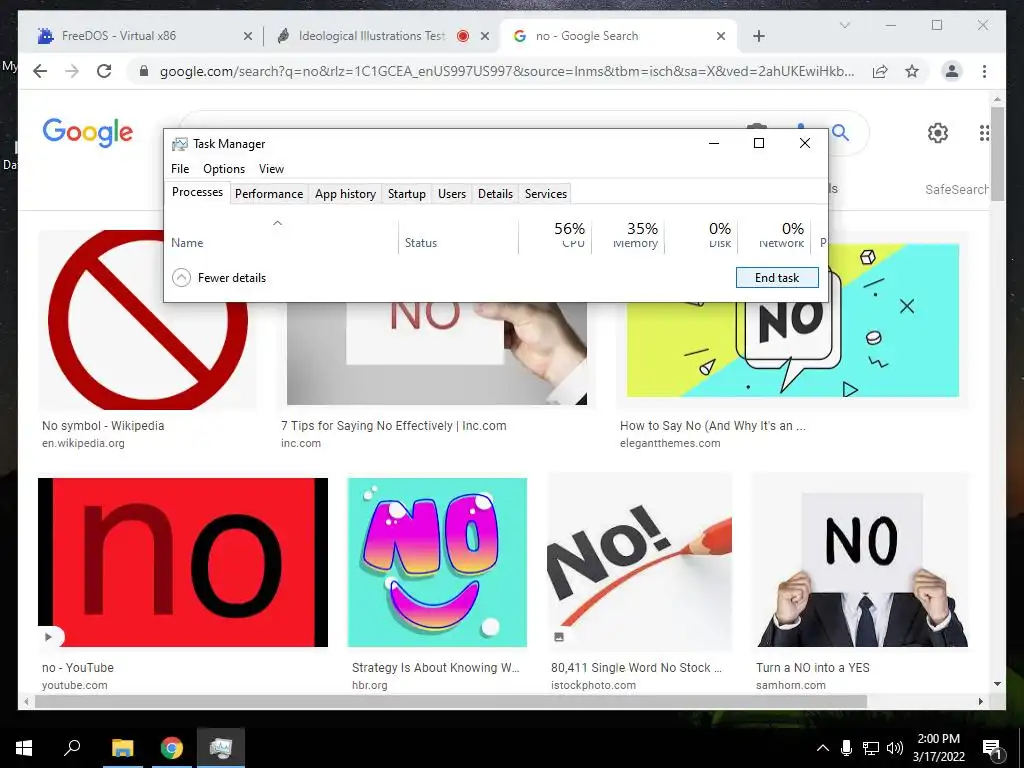
Task: Click the Chrome icon in the taskbar
Action: [172, 748]
